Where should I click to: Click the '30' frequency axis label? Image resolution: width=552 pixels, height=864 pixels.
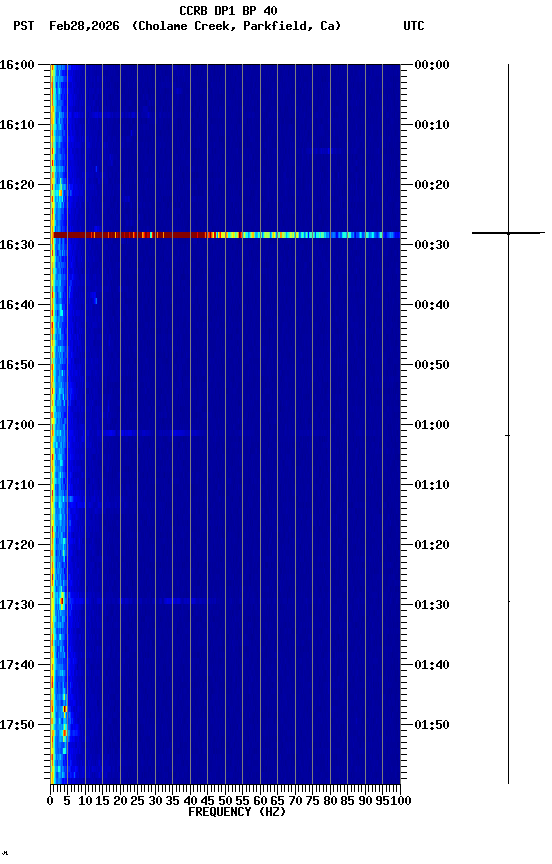click(155, 801)
